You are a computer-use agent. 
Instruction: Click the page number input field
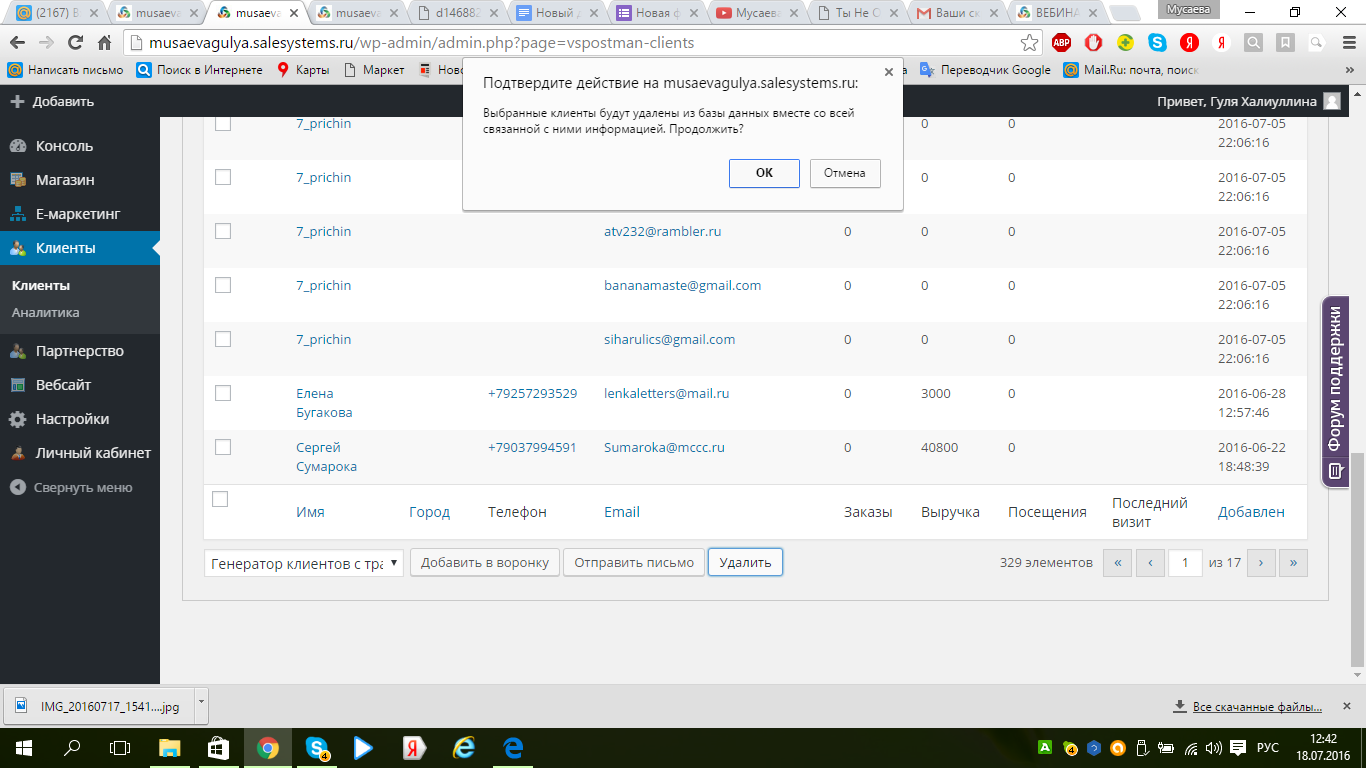pyautogui.click(x=1185, y=563)
